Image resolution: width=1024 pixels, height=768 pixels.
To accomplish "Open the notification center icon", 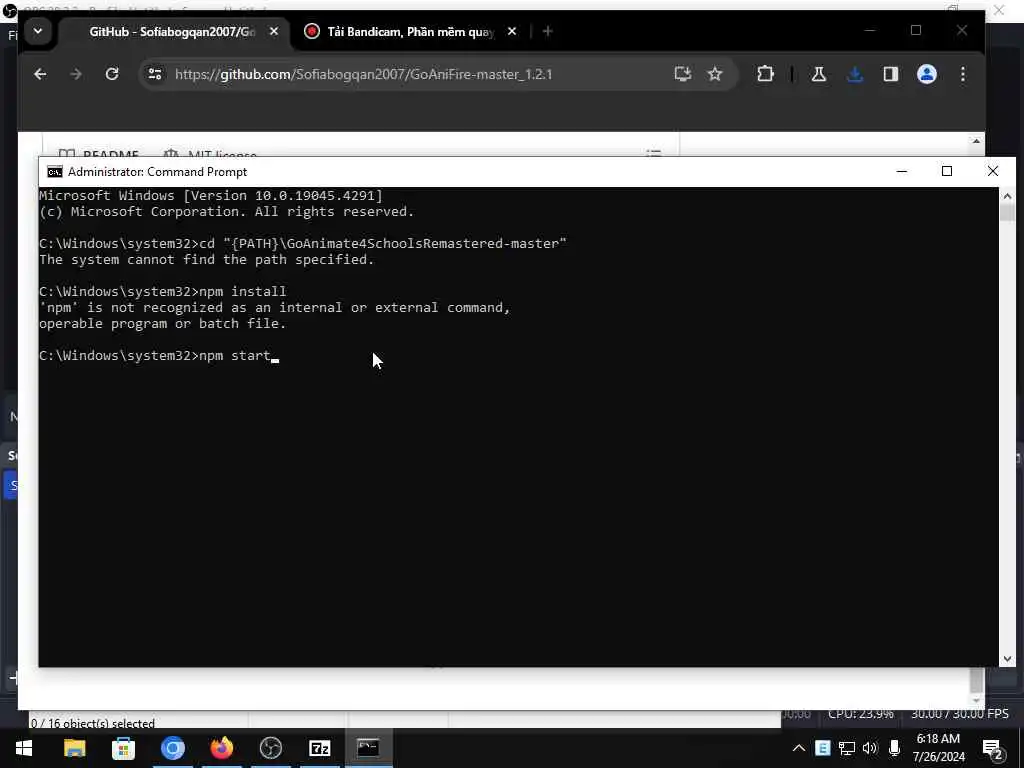I will click(x=993, y=749).
